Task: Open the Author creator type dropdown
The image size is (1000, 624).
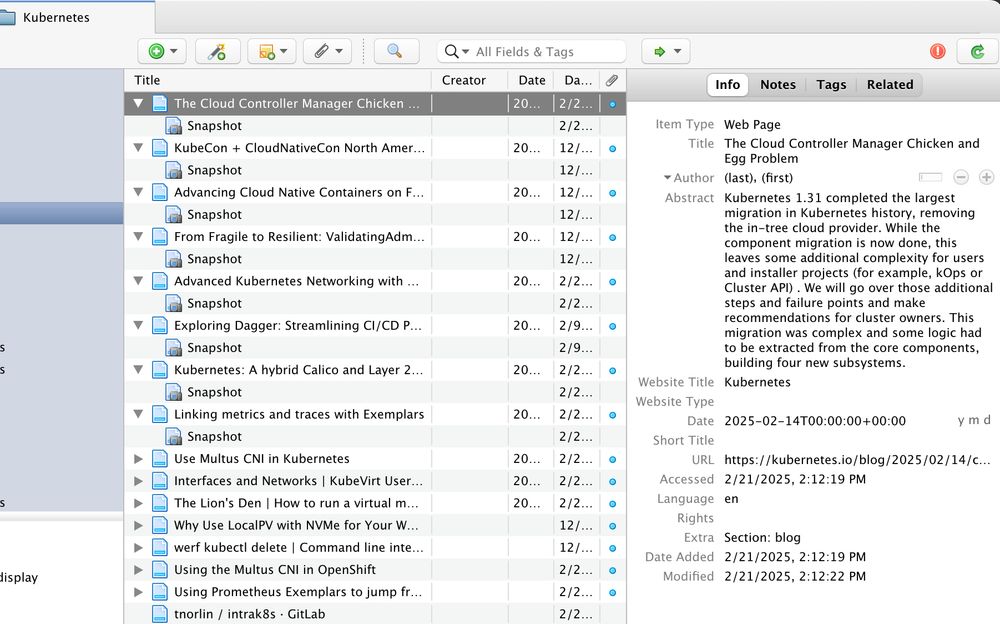Action: pos(667,177)
